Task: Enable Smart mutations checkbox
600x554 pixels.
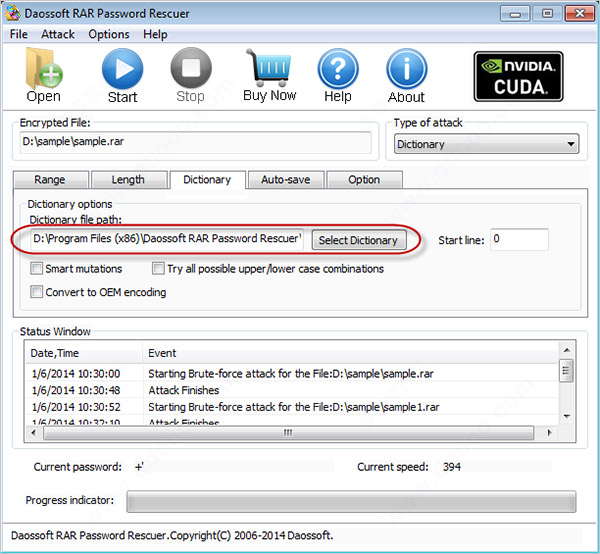Action: coord(36,268)
